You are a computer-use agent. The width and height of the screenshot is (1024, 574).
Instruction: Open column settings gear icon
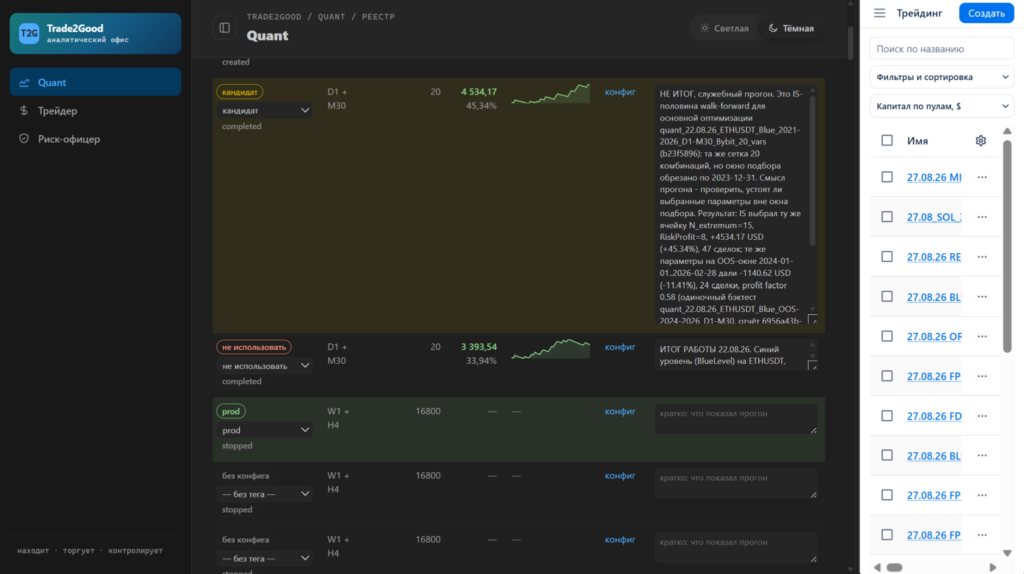(980, 140)
